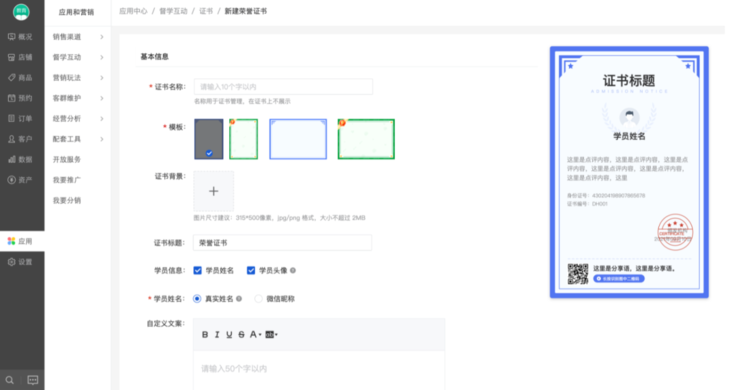The height and width of the screenshot is (390, 730).
Task: Click the plus icon to upload 证书背景
Action: (x=214, y=191)
